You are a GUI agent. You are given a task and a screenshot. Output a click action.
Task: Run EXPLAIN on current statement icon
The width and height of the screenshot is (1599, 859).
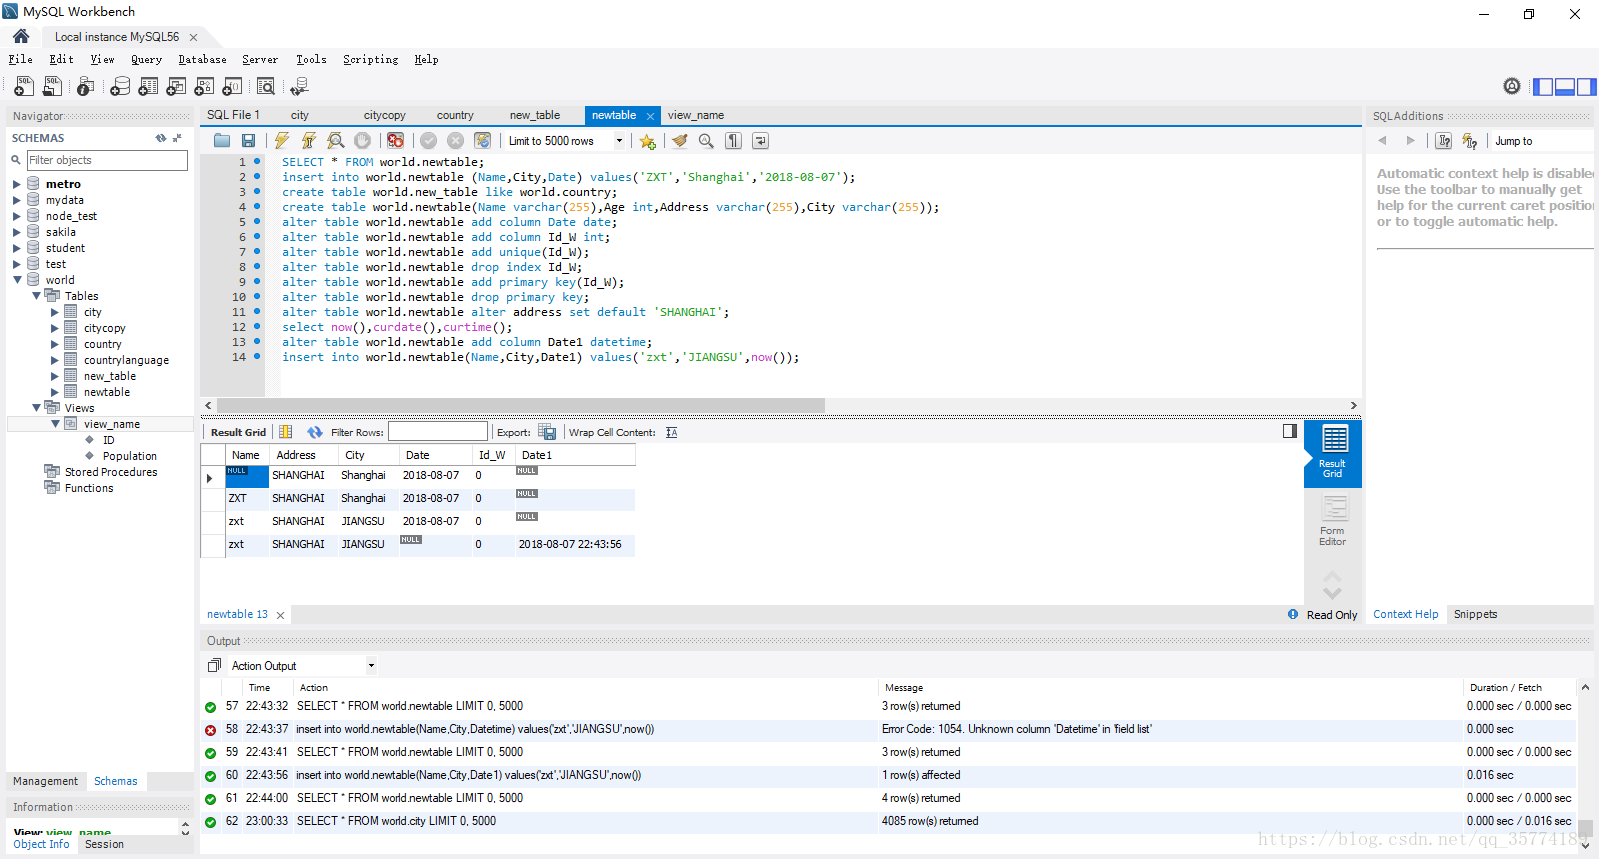point(336,141)
